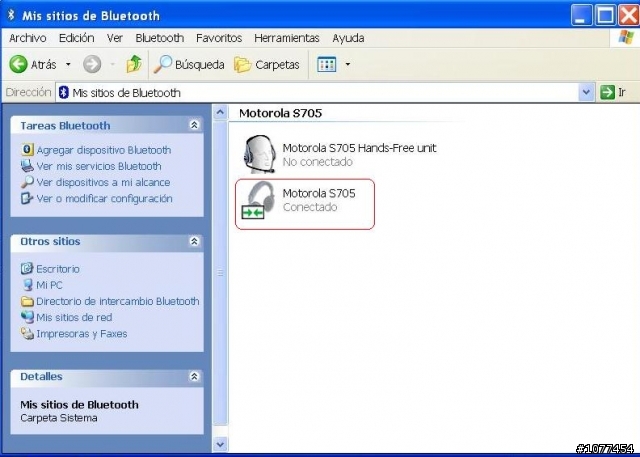Open the Atrás history dropdown arrow
Viewport: 640px width, 457px height.
click(68, 64)
